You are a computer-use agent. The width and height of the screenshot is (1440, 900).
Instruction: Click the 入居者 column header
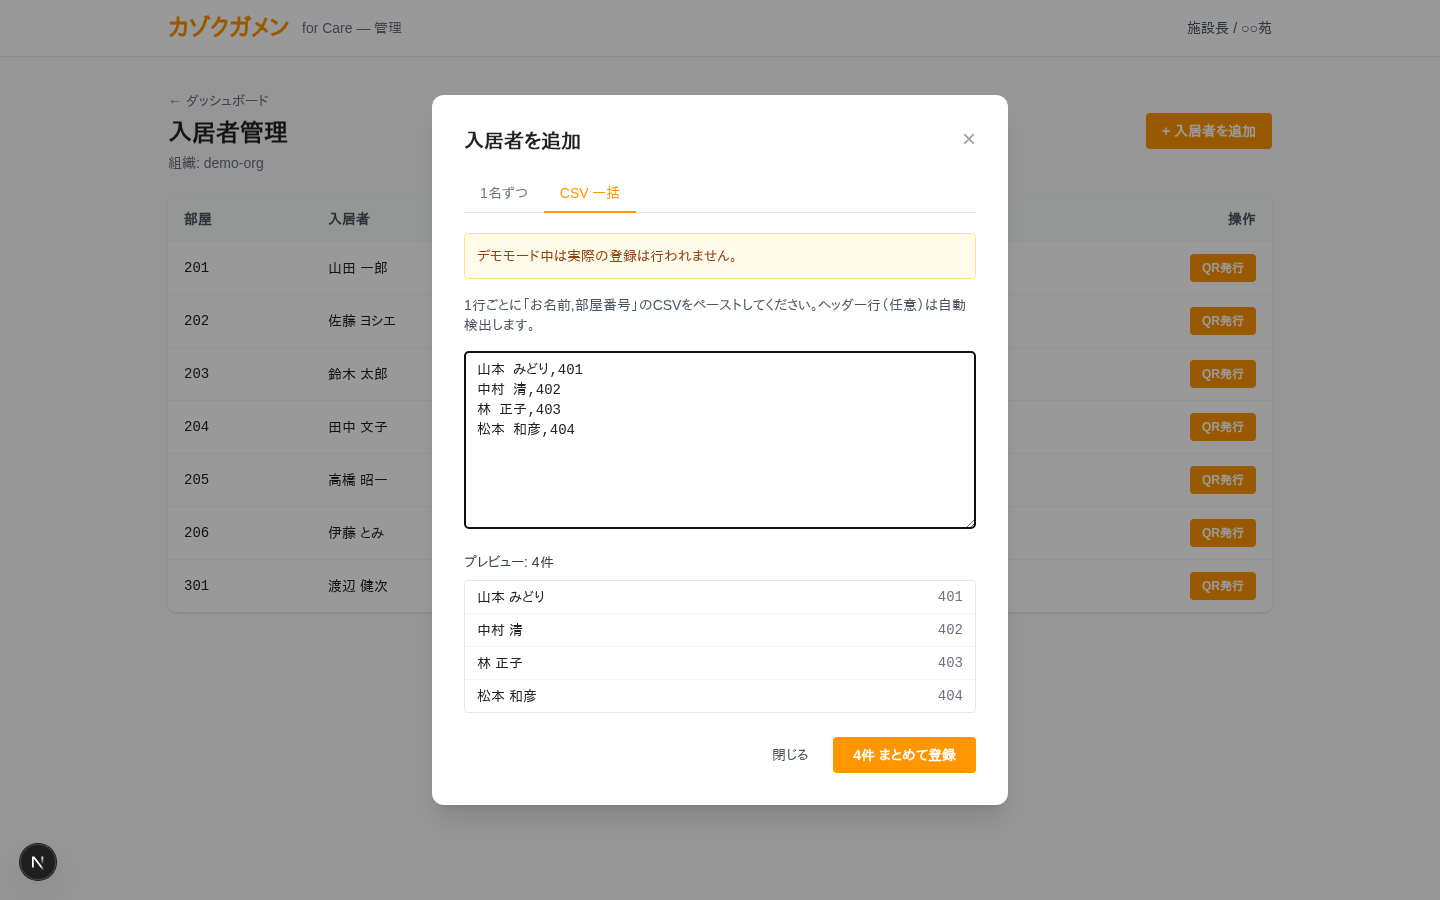pos(349,219)
